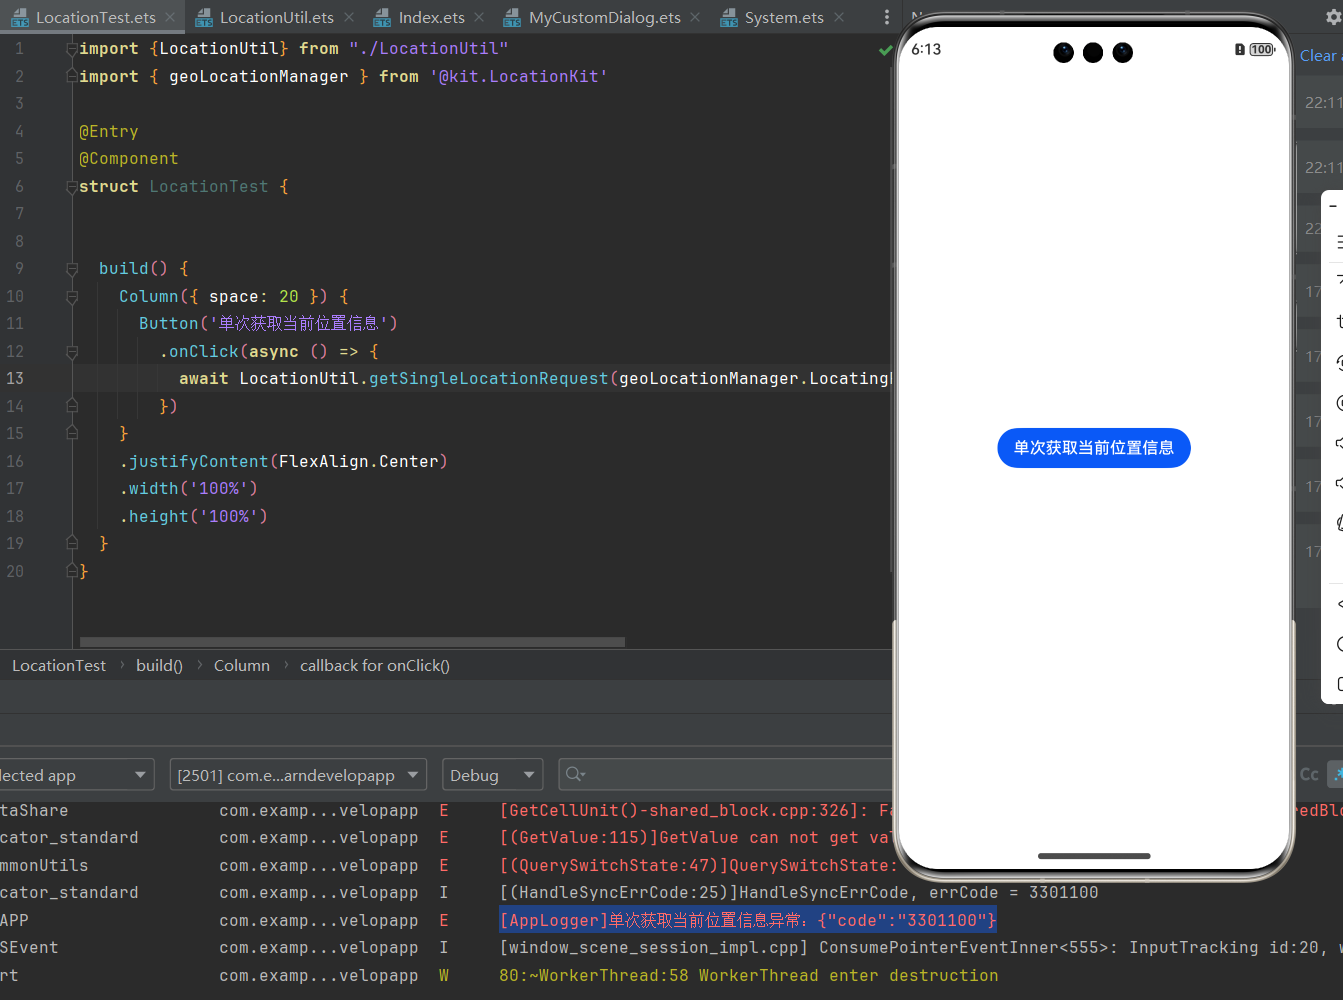Click the @Entry decorator text

(109, 131)
